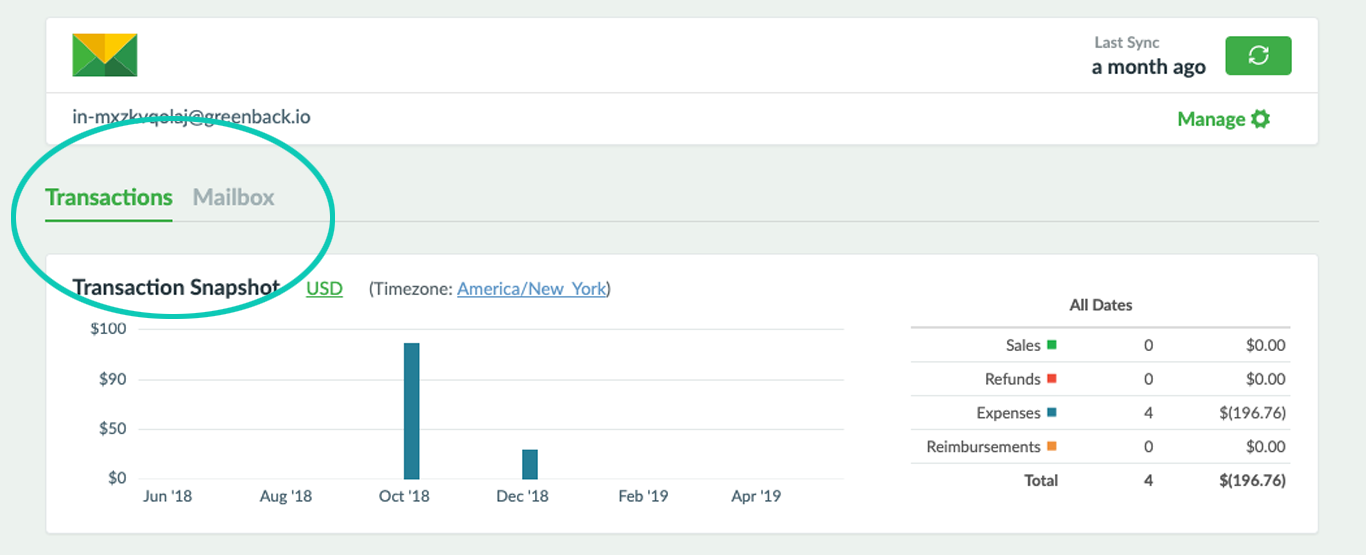Click the Last Sync 'a month ago' text
Viewport: 1366px width, 555px height.
pyautogui.click(x=1148, y=67)
